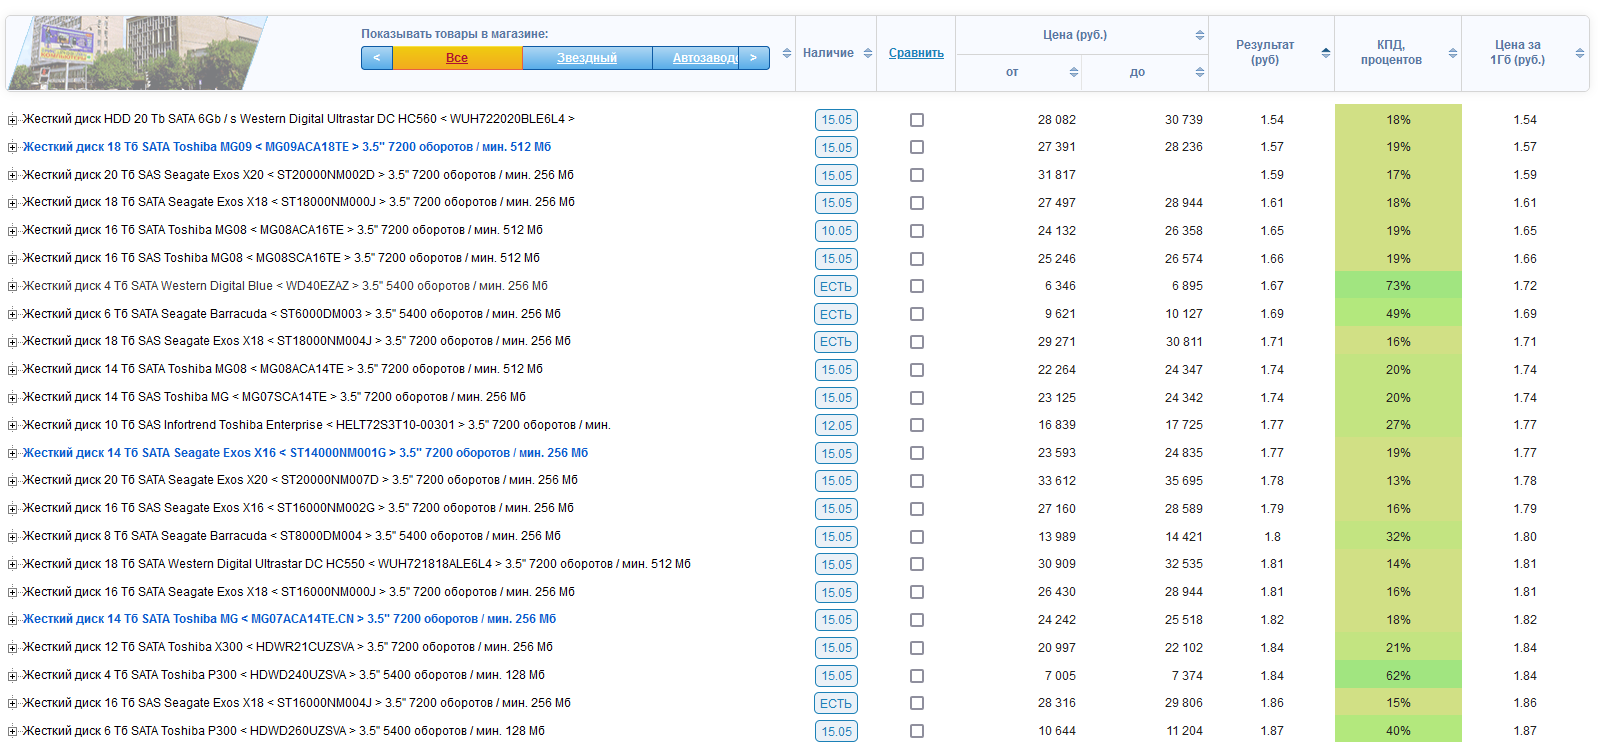Tick compare checkbox for Toshiba P300 HDWD260UZSVA

917,731
